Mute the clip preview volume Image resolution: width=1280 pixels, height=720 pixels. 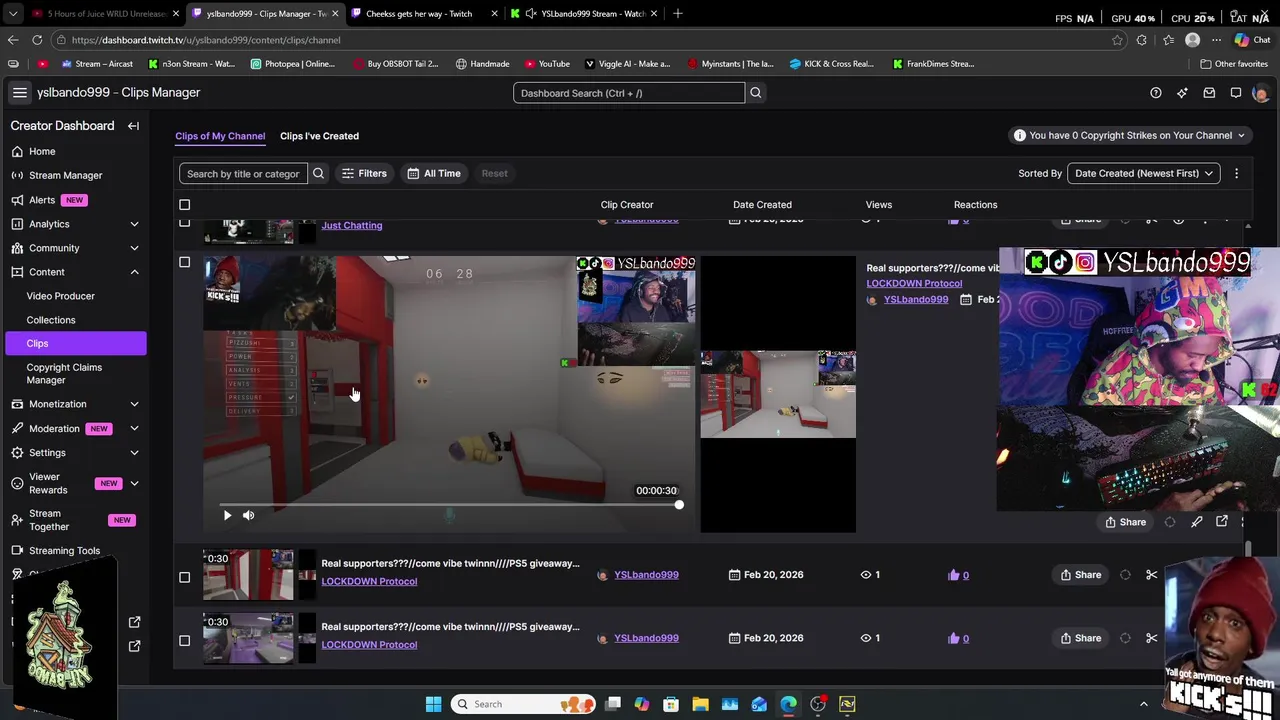tap(248, 515)
